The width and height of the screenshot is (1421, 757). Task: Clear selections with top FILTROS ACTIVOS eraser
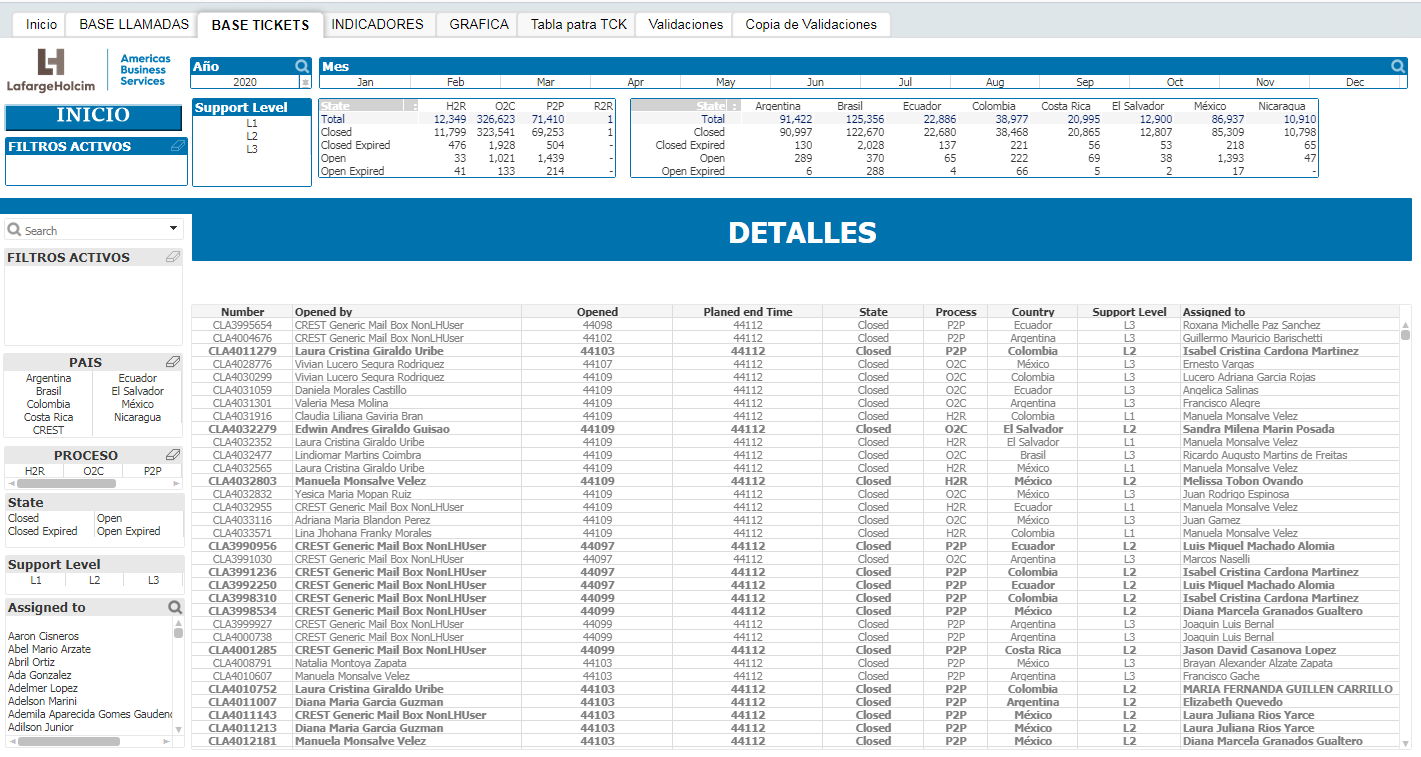click(177, 146)
